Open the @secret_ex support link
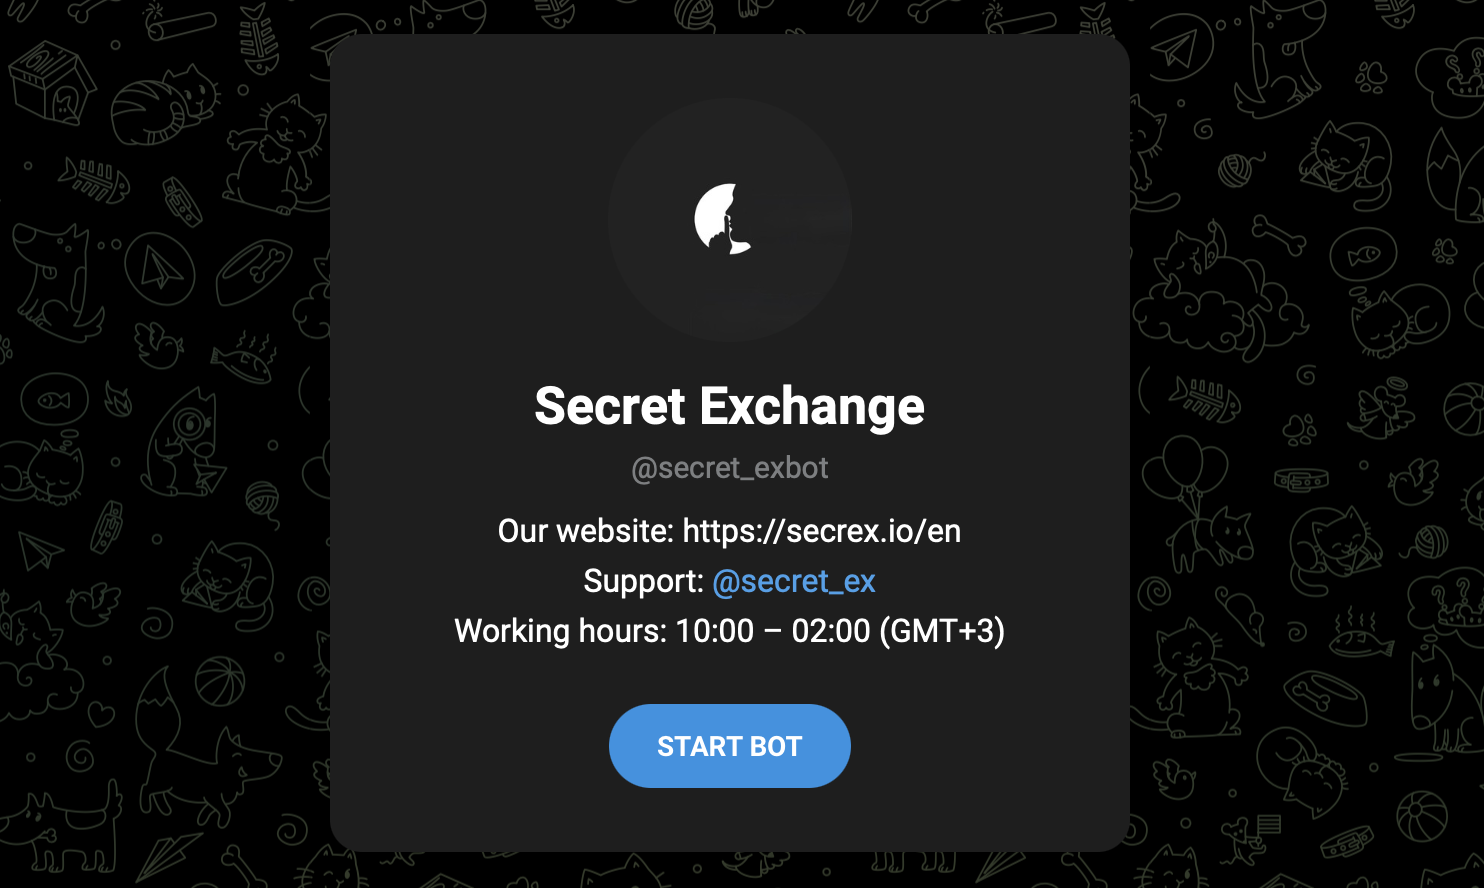Image resolution: width=1484 pixels, height=888 pixels. [793, 581]
